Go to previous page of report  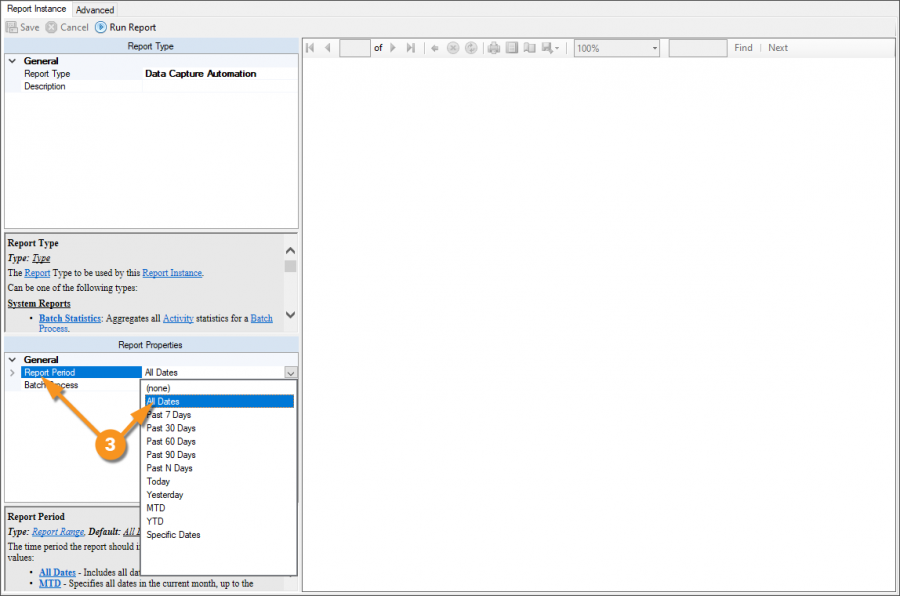pyautogui.click(x=328, y=48)
